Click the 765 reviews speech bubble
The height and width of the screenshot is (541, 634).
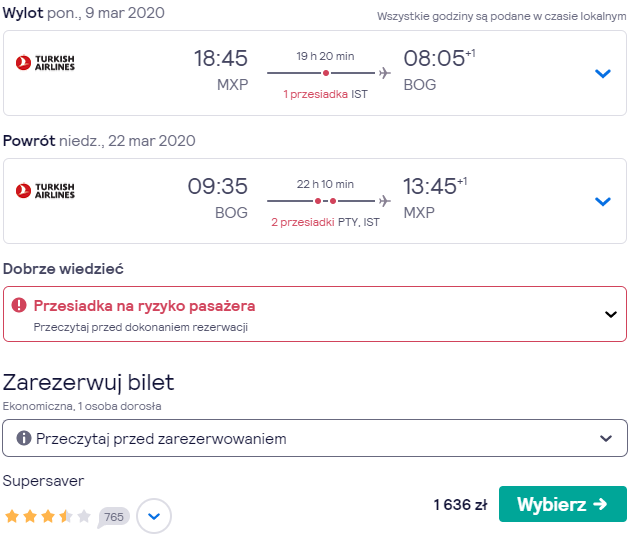click(114, 517)
